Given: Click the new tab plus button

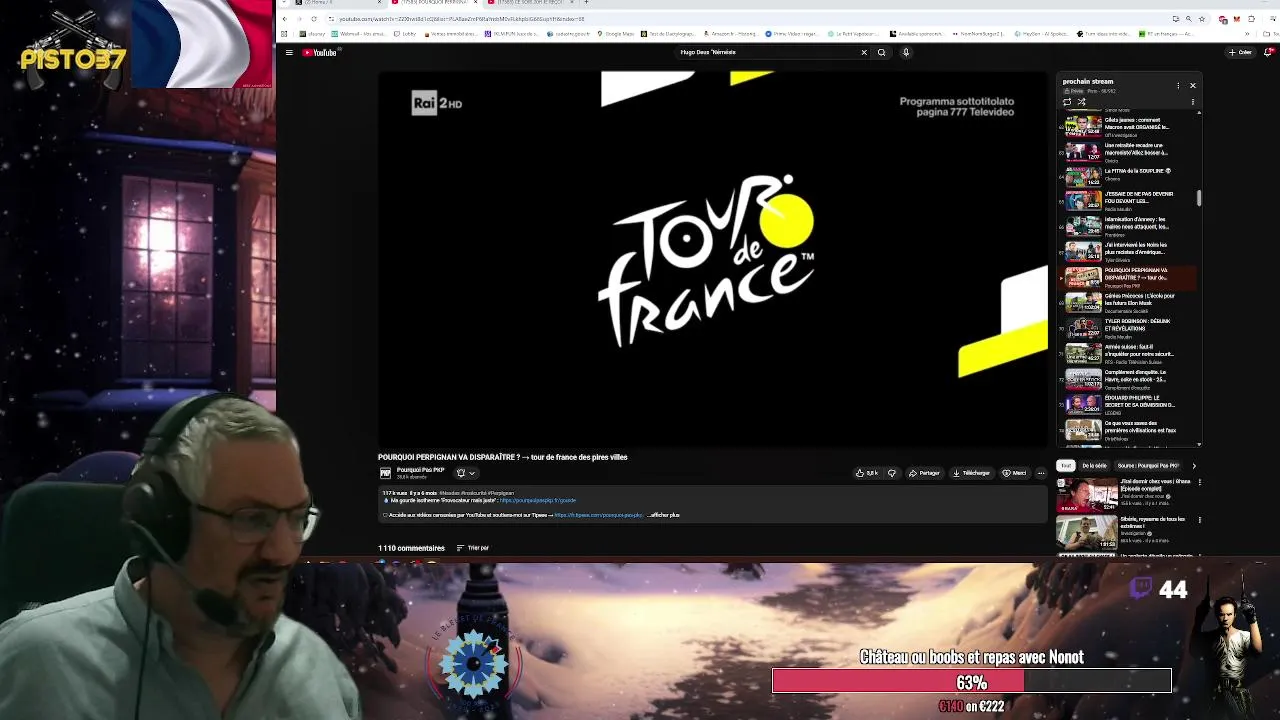Looking at the screenshot, I should pos(586,3).
